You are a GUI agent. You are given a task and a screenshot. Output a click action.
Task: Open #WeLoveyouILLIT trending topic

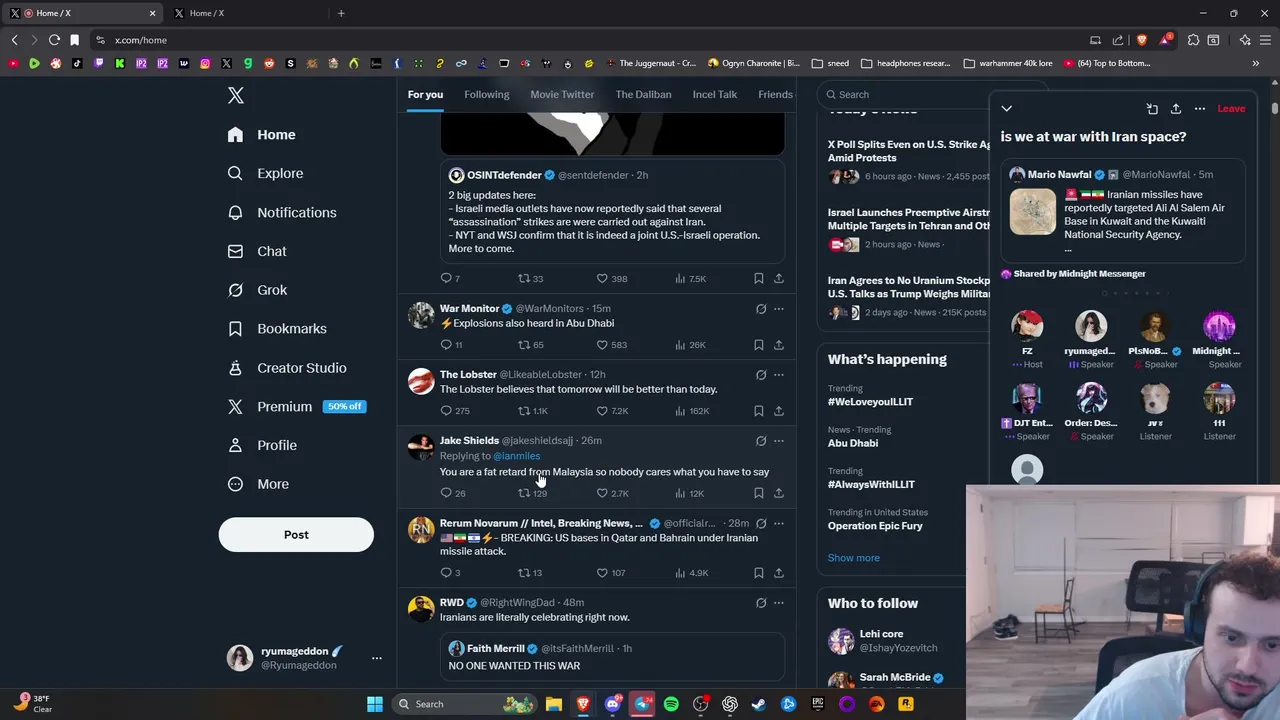coord(870,402)
